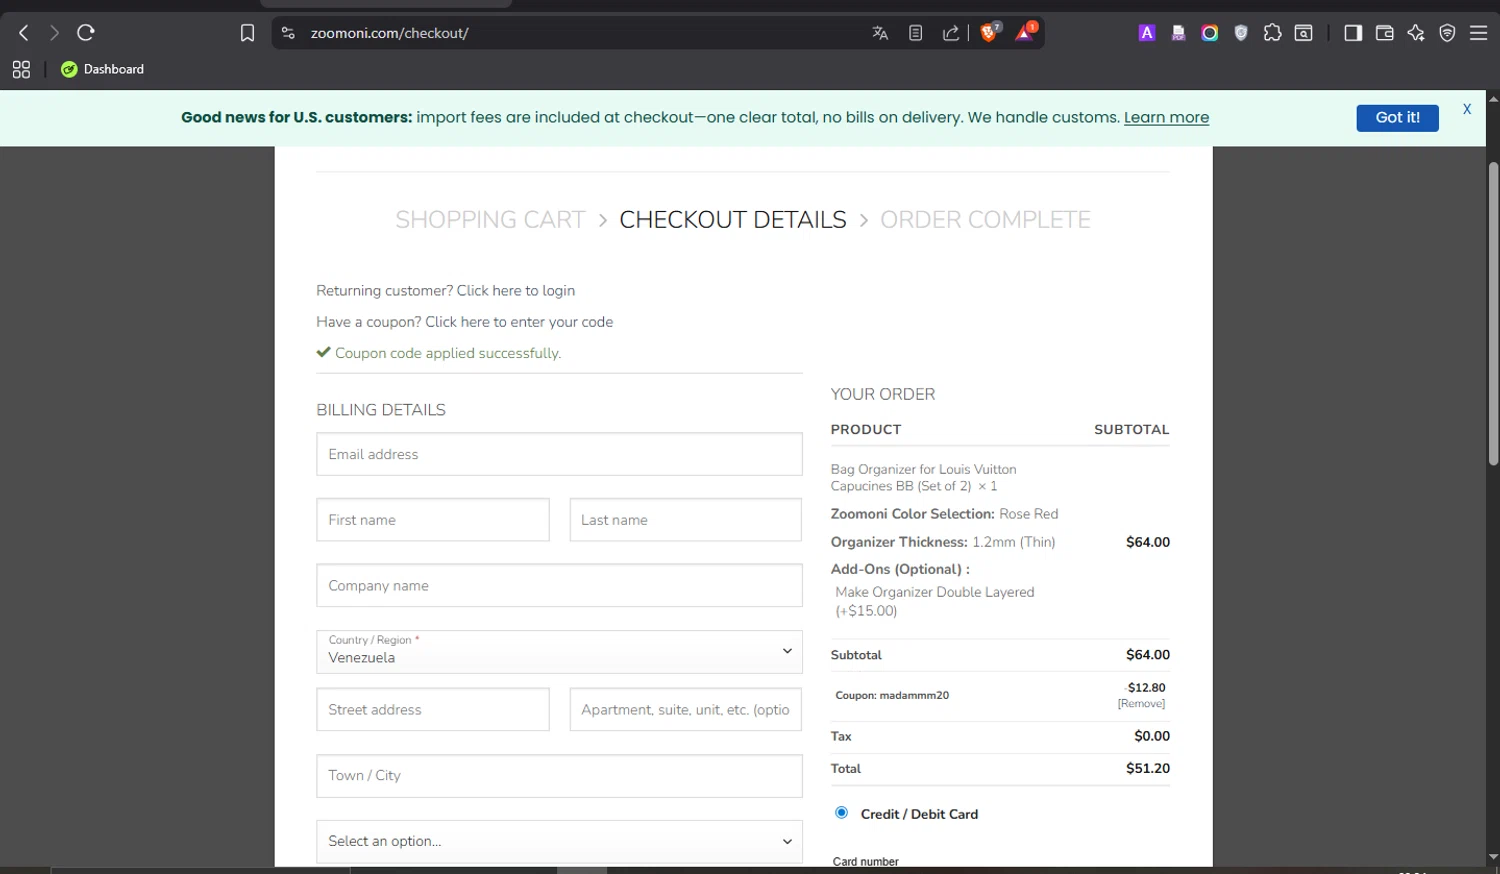Focus the Company name field
The image size is (1500, 874).
tap(559, 586)
